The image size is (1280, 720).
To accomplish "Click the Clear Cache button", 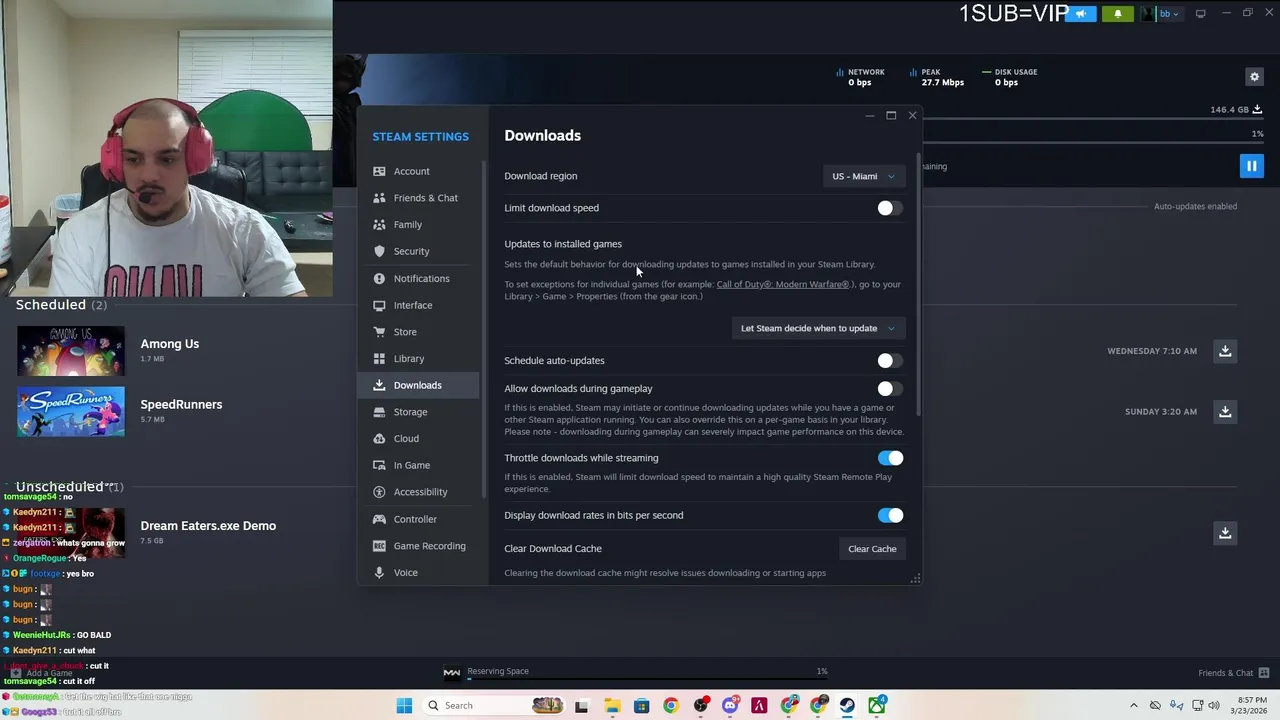I will (872, 549).
